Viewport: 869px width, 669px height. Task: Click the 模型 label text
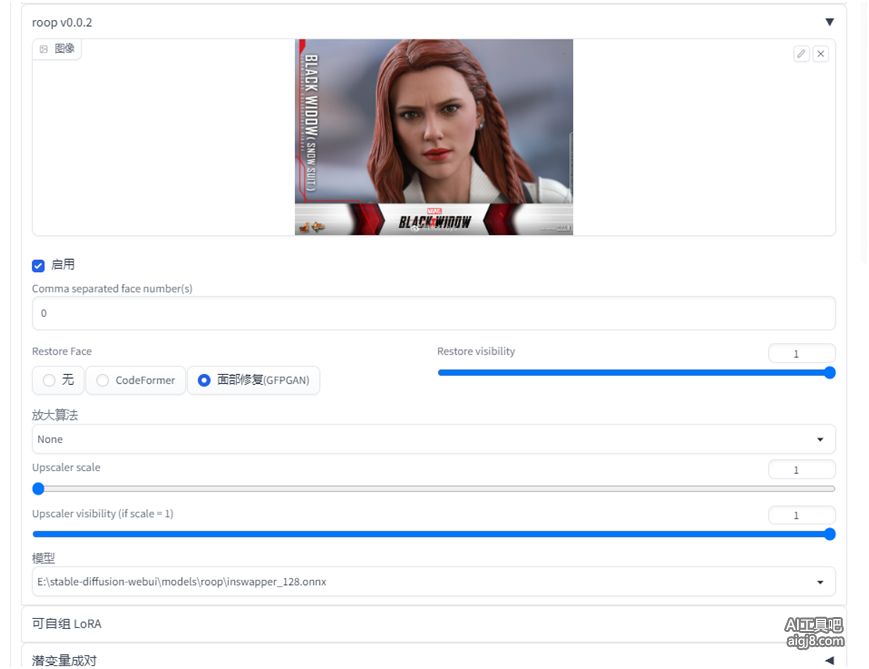[x=43, y=558]
